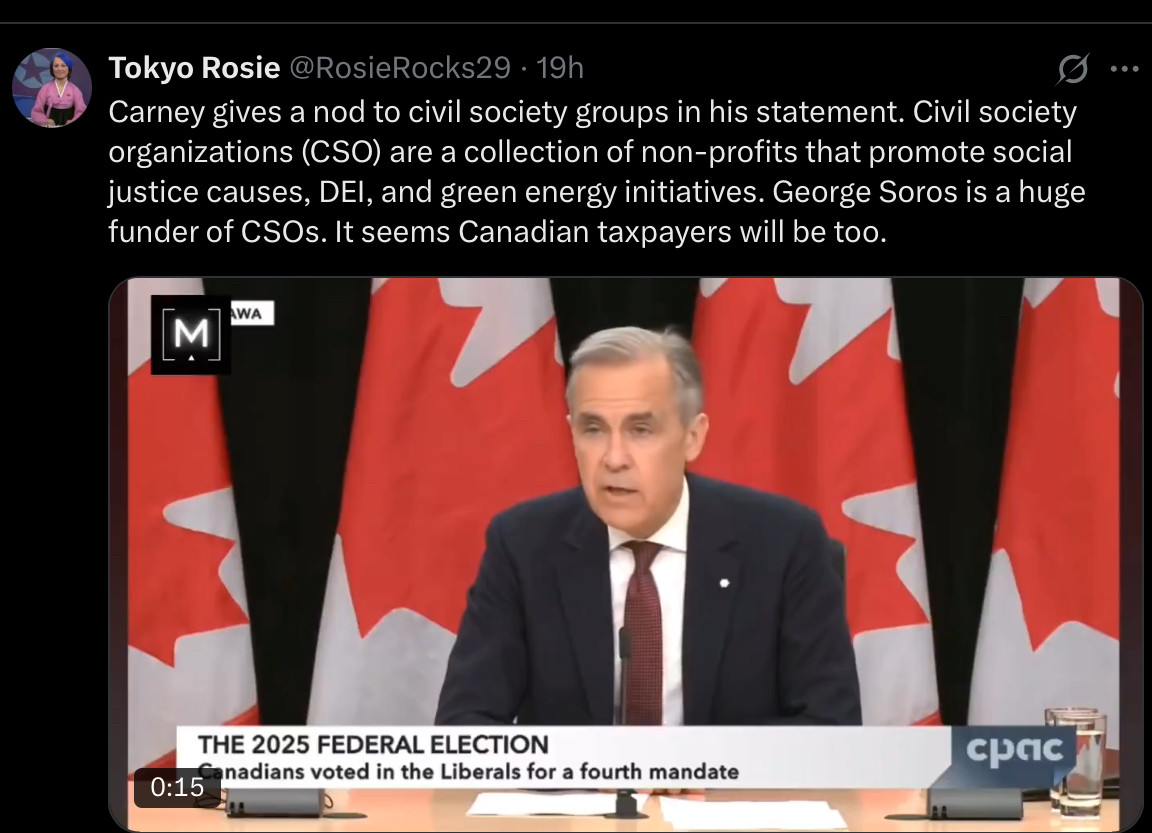Click the 0:15 video duration badge
This screenshot has height=833, width=1152.
[177, 788]
